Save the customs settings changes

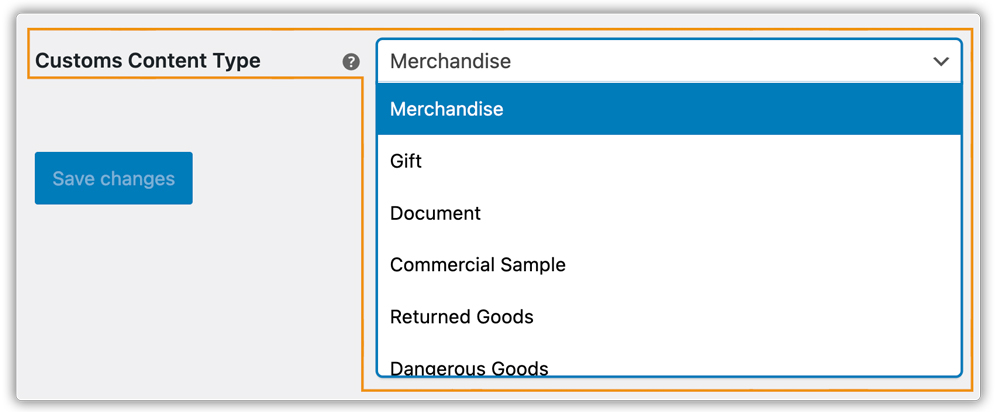(x=113, y=179)
